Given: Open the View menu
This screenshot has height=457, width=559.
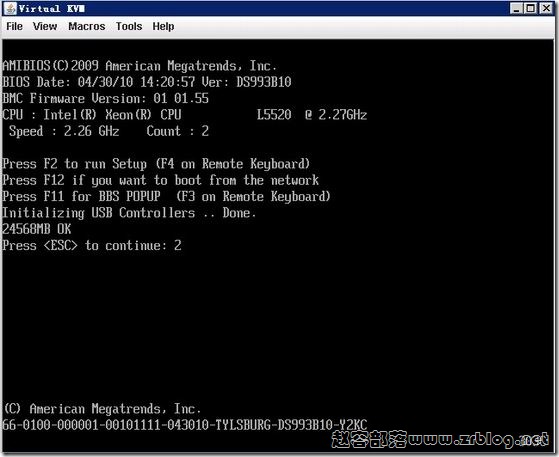Looking at the screenshot, I should (x=45, y=26).
